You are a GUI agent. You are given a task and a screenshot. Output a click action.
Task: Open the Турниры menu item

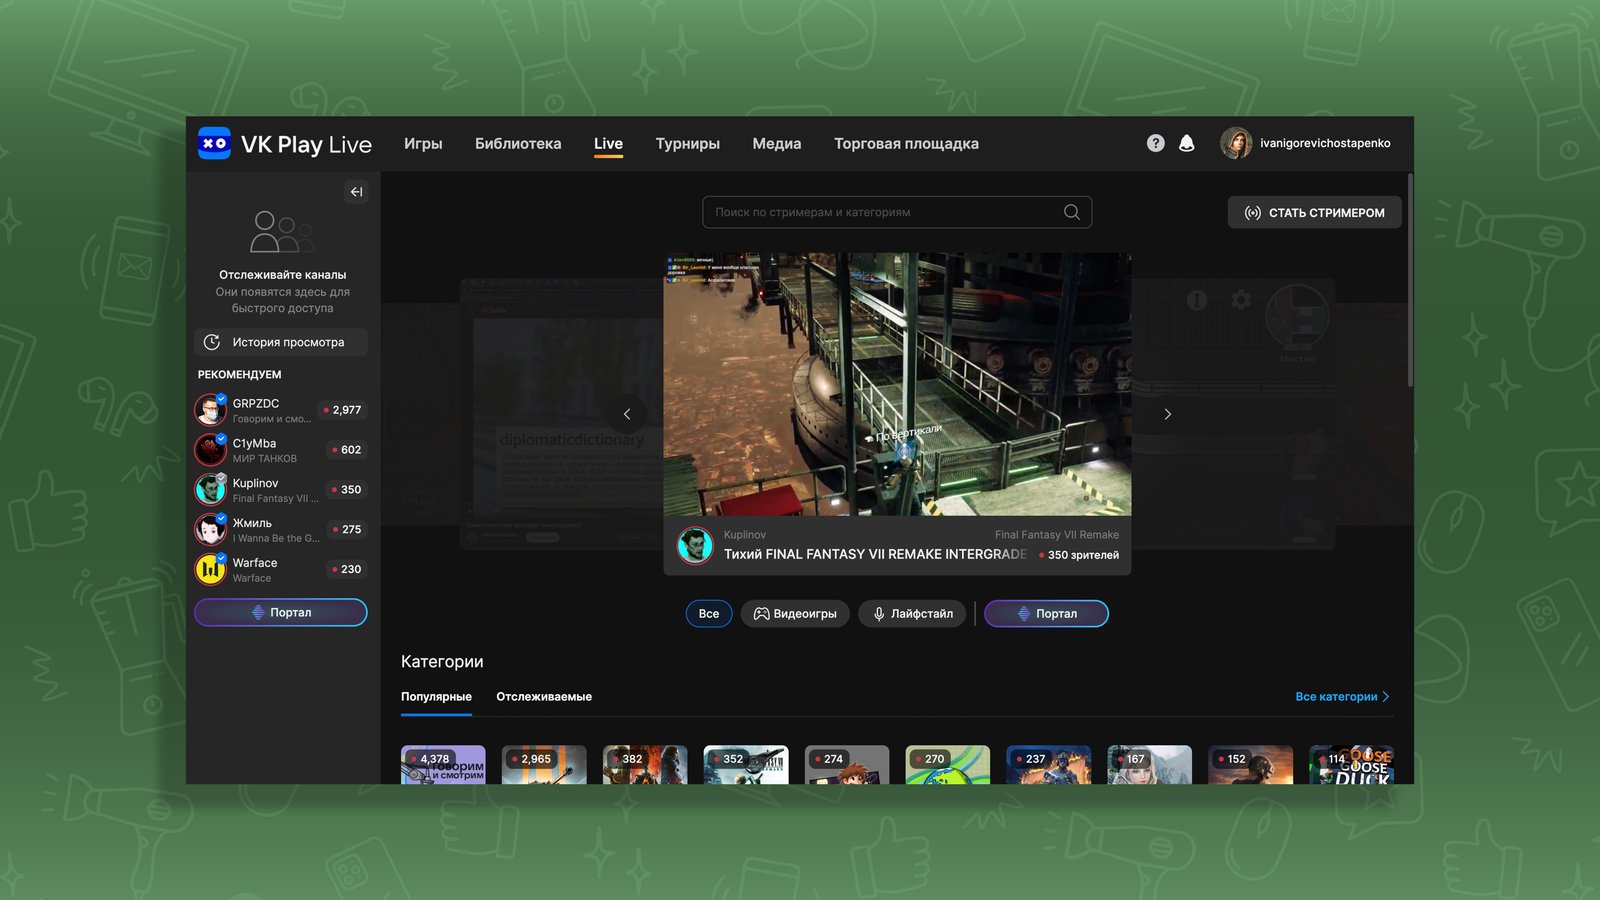[688, 144]
